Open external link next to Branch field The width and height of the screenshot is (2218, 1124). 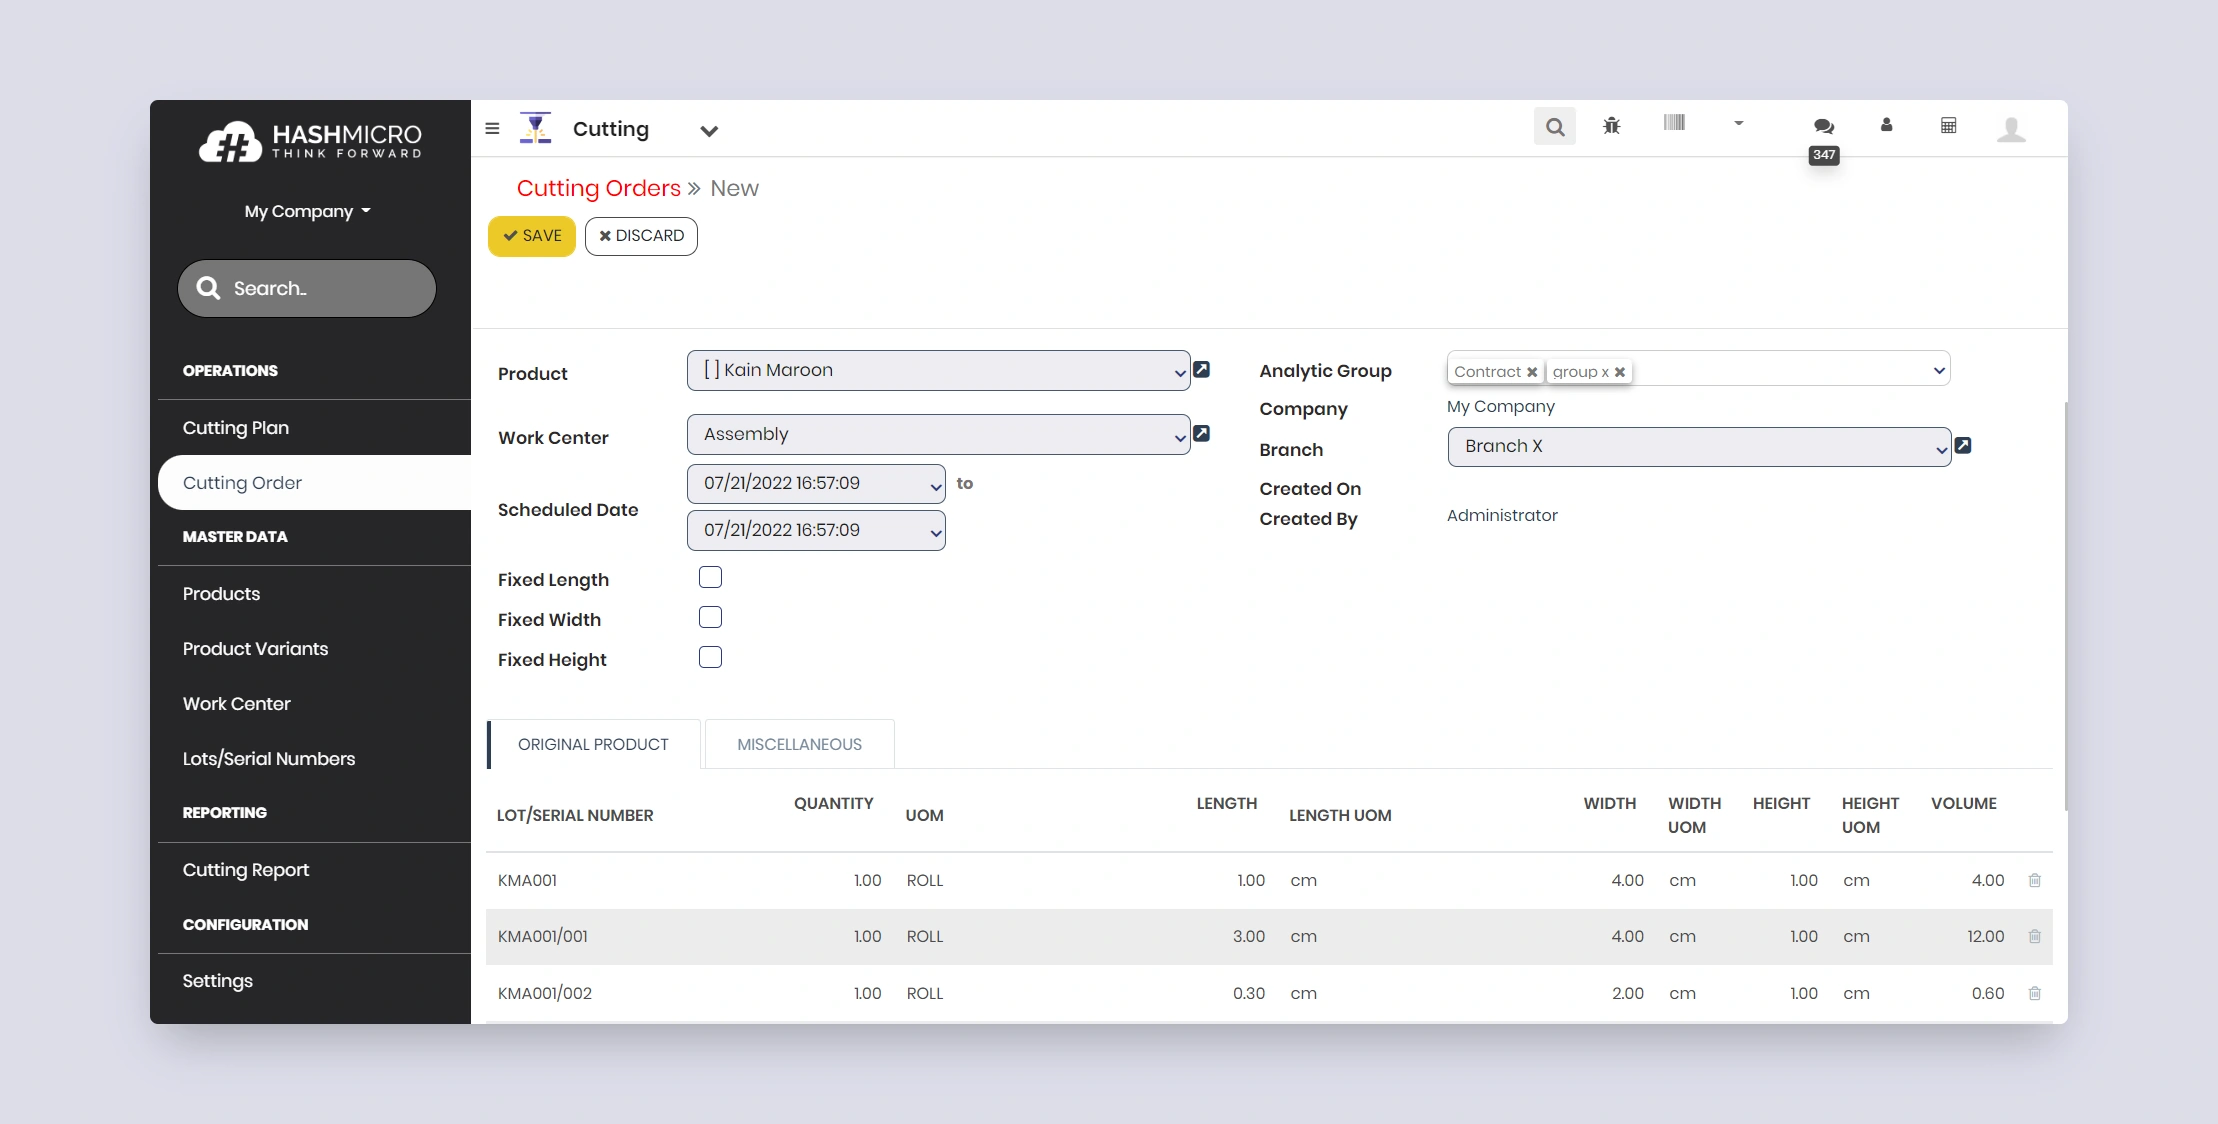pos(1963,446)
